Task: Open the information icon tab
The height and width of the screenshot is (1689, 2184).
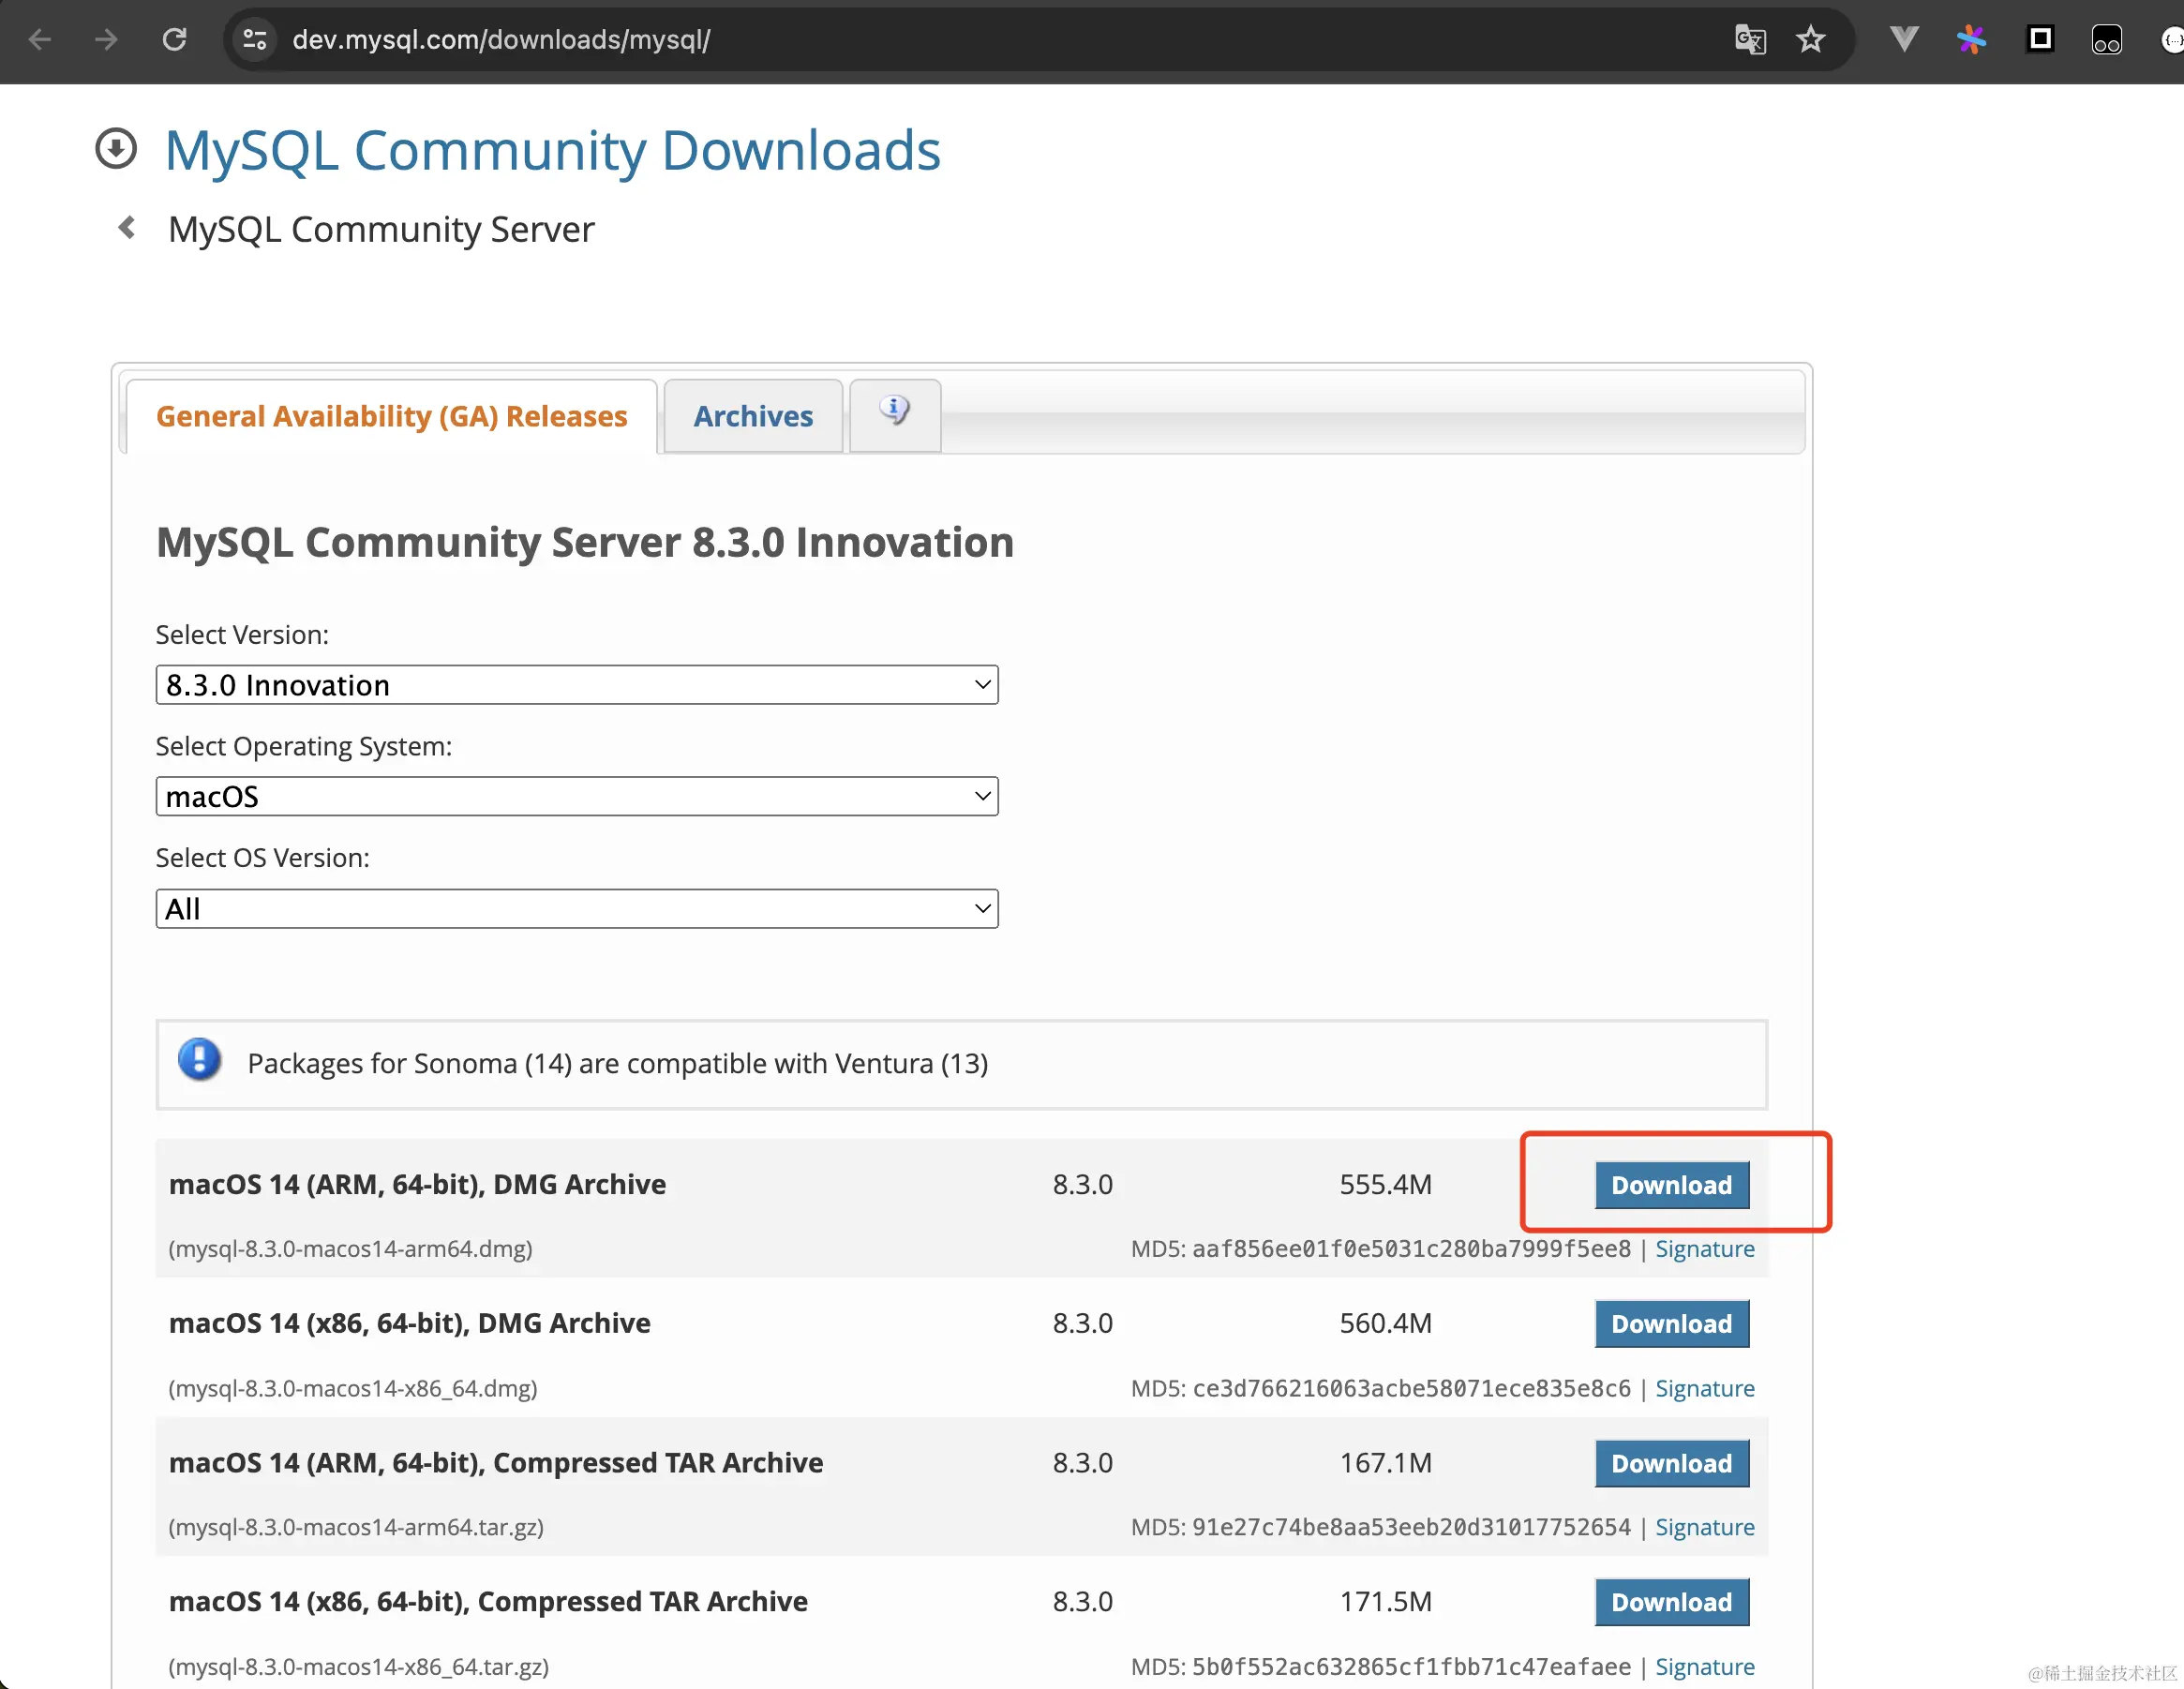Action: pos(894,411)
